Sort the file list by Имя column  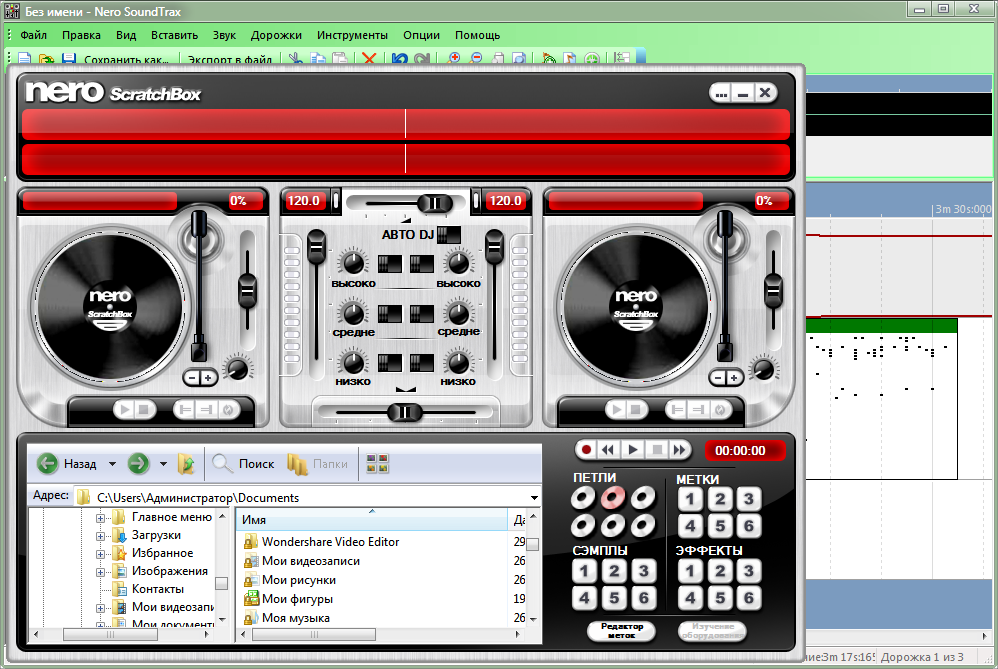coord(372,519)
